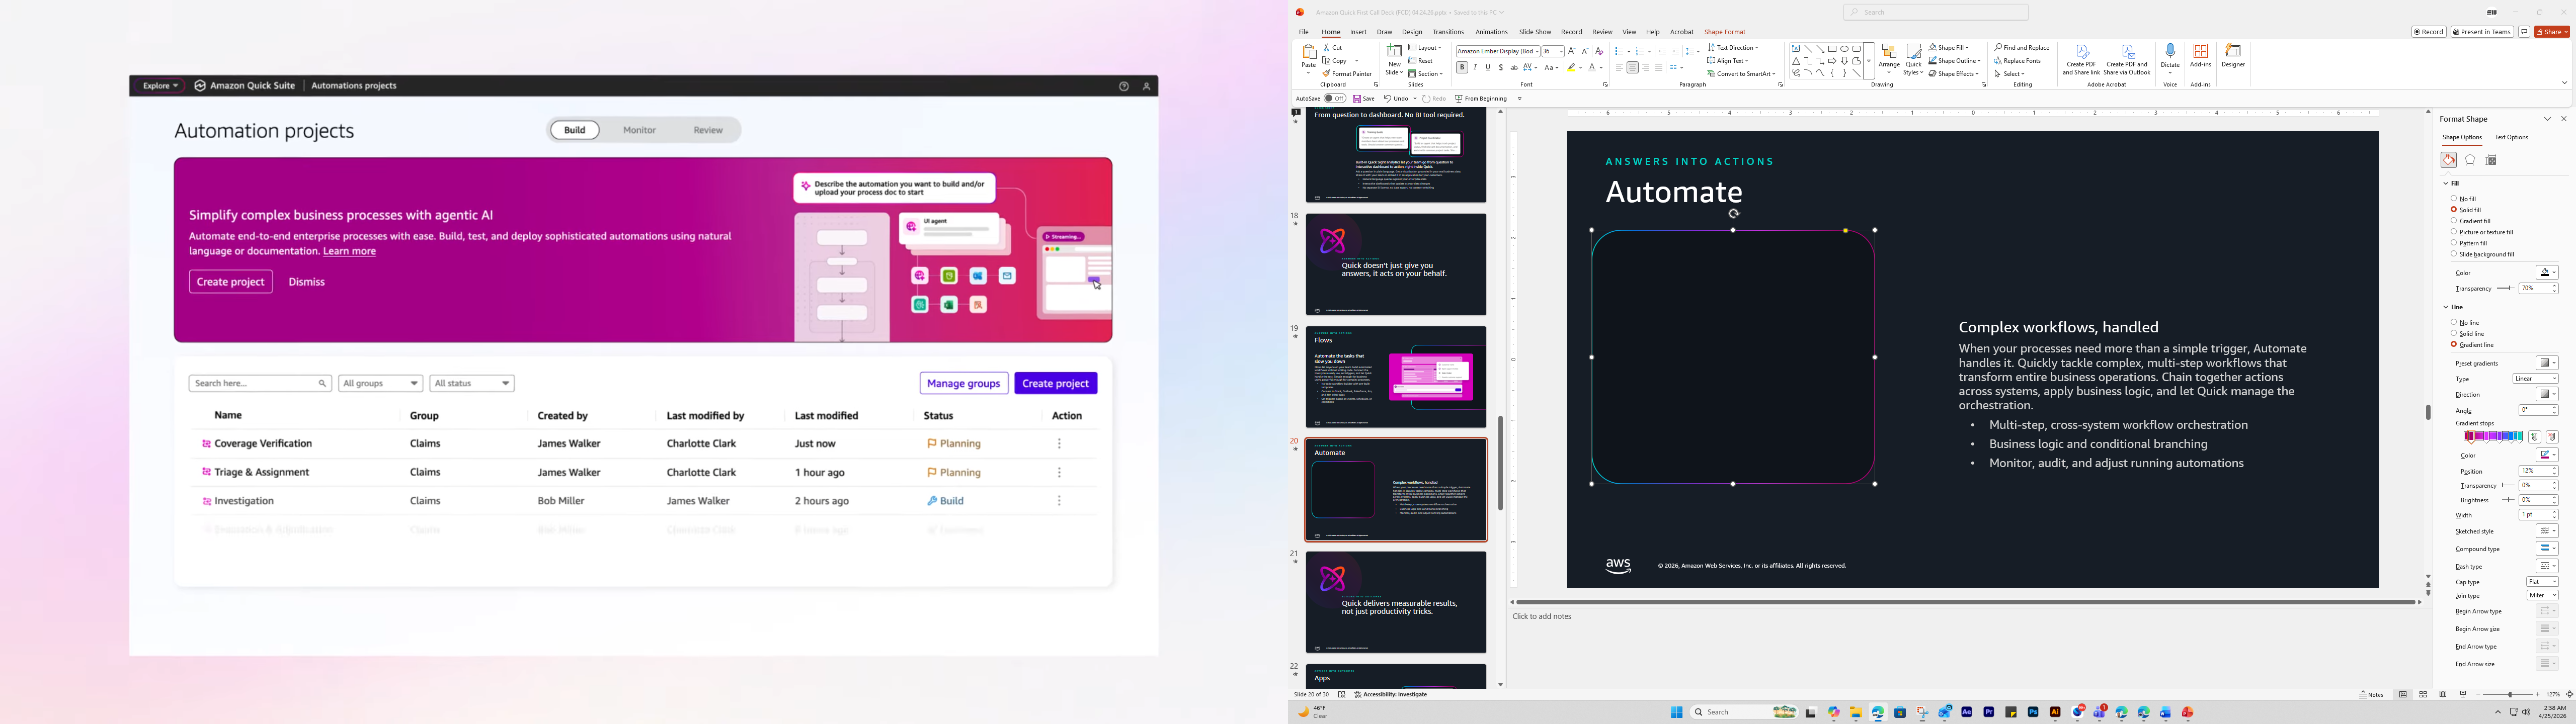Open Cap type Flat dropdown

pyautogui.click(x=2542, y=582)
